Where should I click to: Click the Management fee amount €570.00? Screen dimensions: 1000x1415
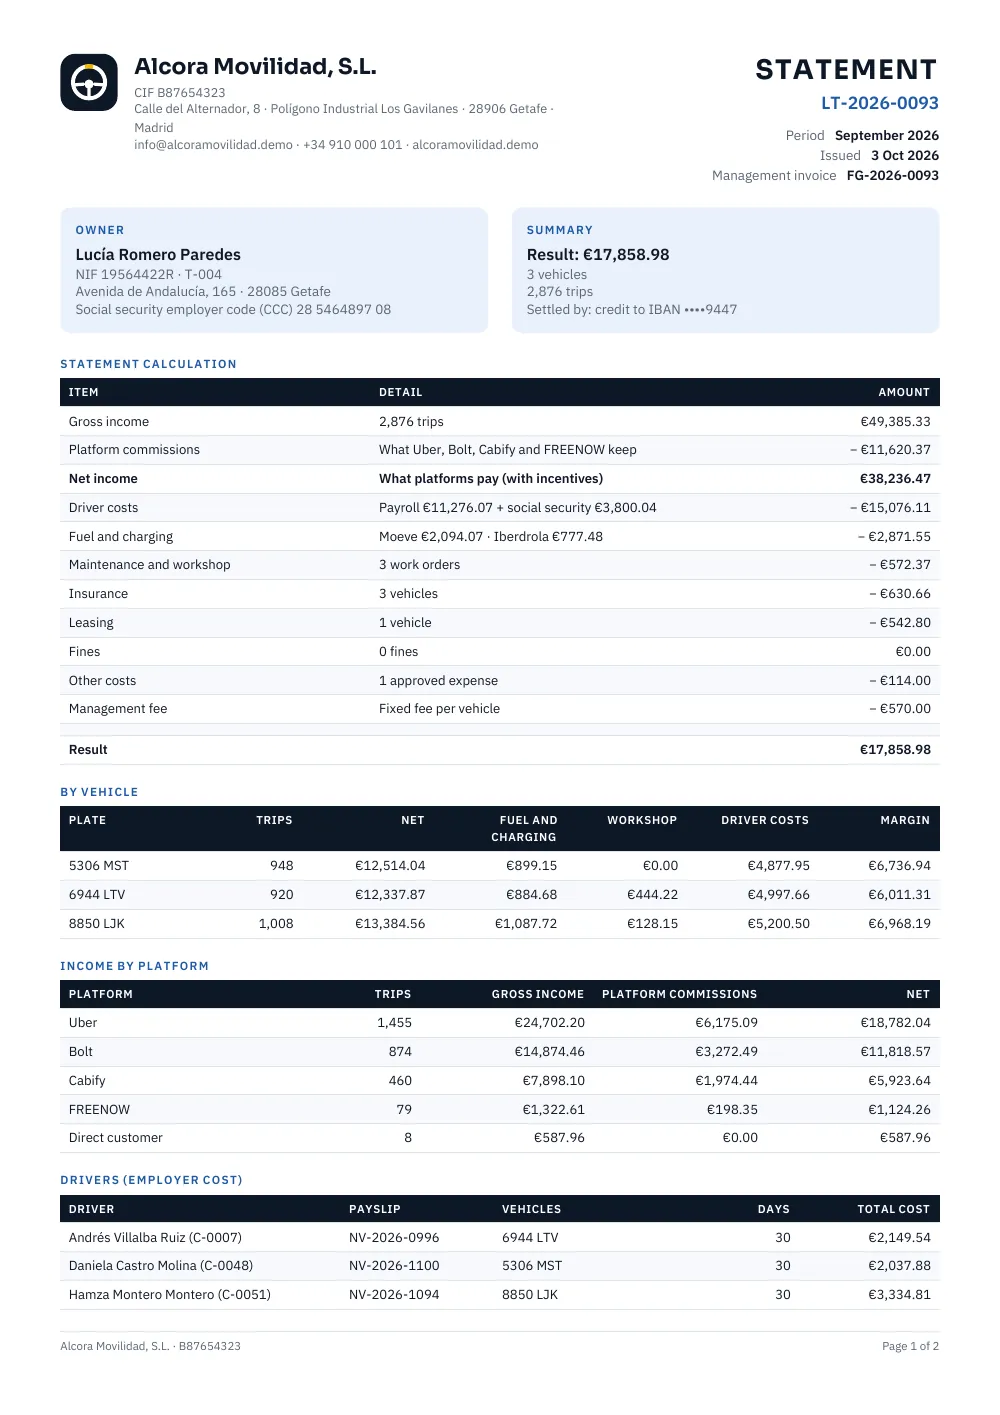coord(900,709)
